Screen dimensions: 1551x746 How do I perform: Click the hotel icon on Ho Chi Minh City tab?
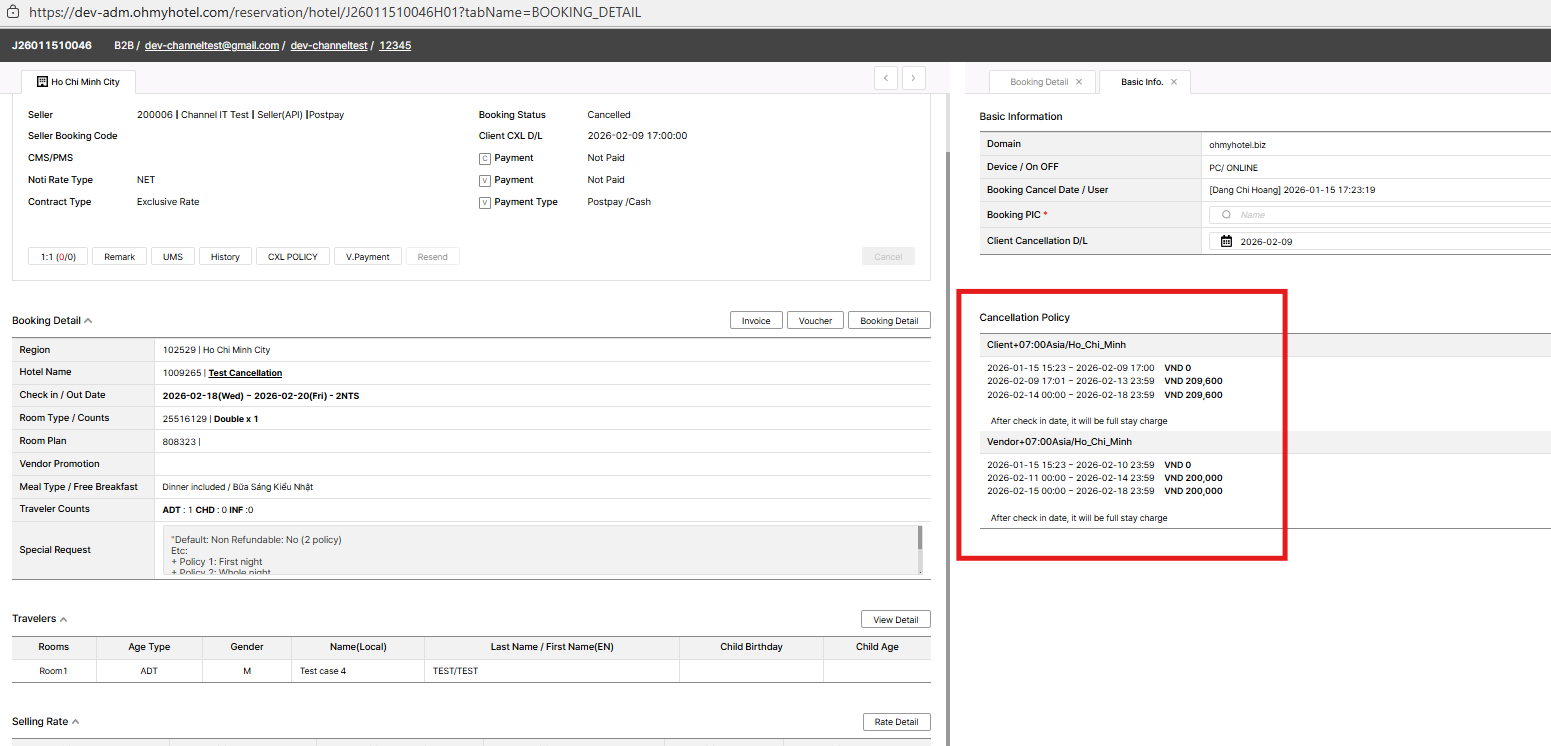(x=42, y=81)
